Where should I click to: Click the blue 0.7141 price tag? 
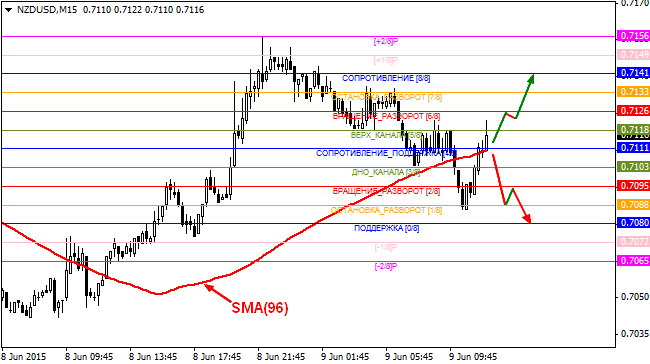click(633, 73)
